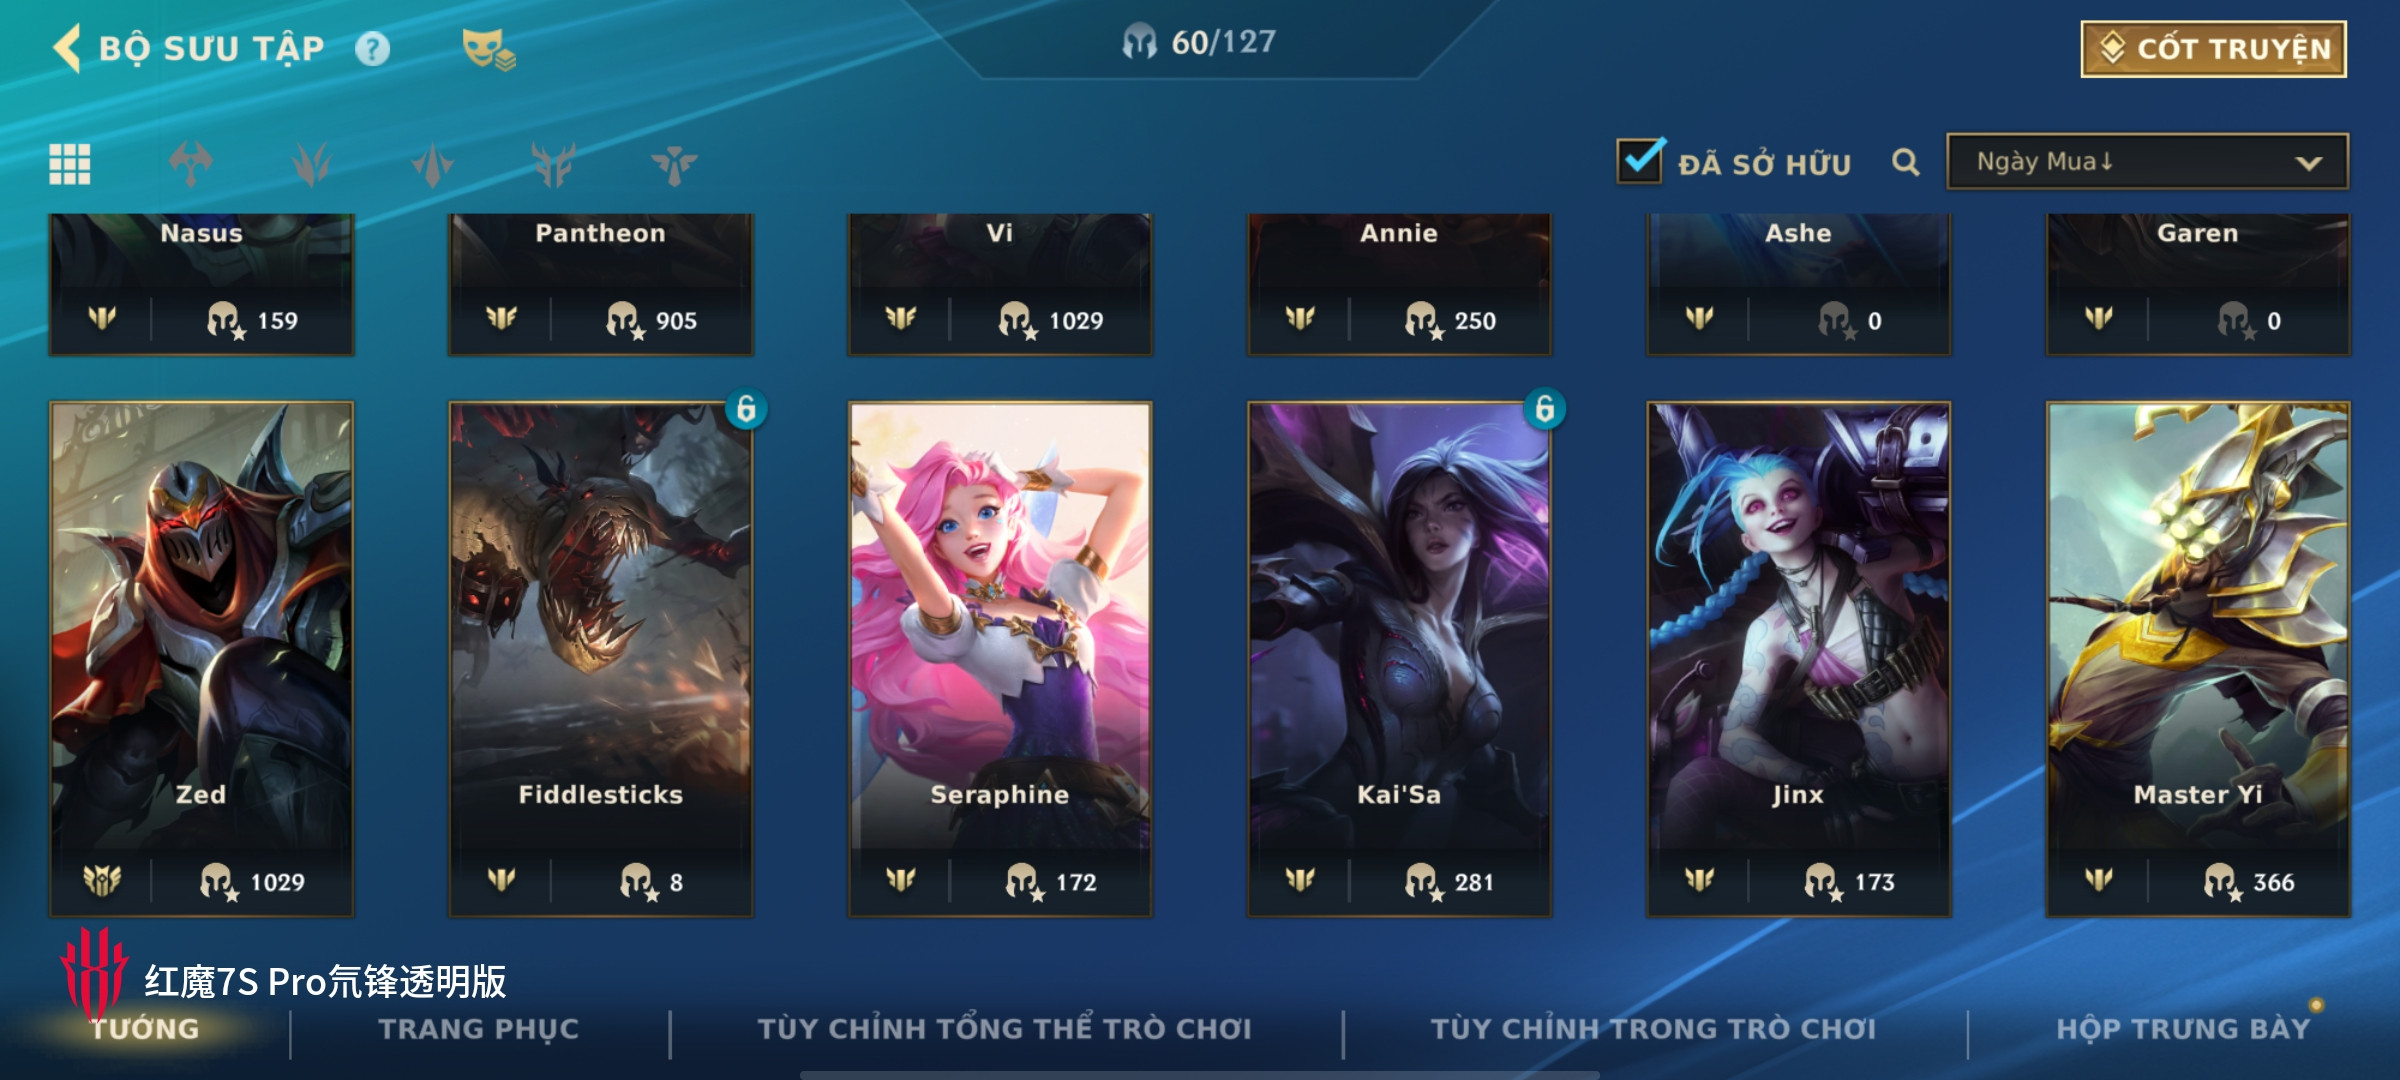Expand sort options via chevron arrow
The height and width of the screenshot is (1080, 2400).
point(2308,163)
